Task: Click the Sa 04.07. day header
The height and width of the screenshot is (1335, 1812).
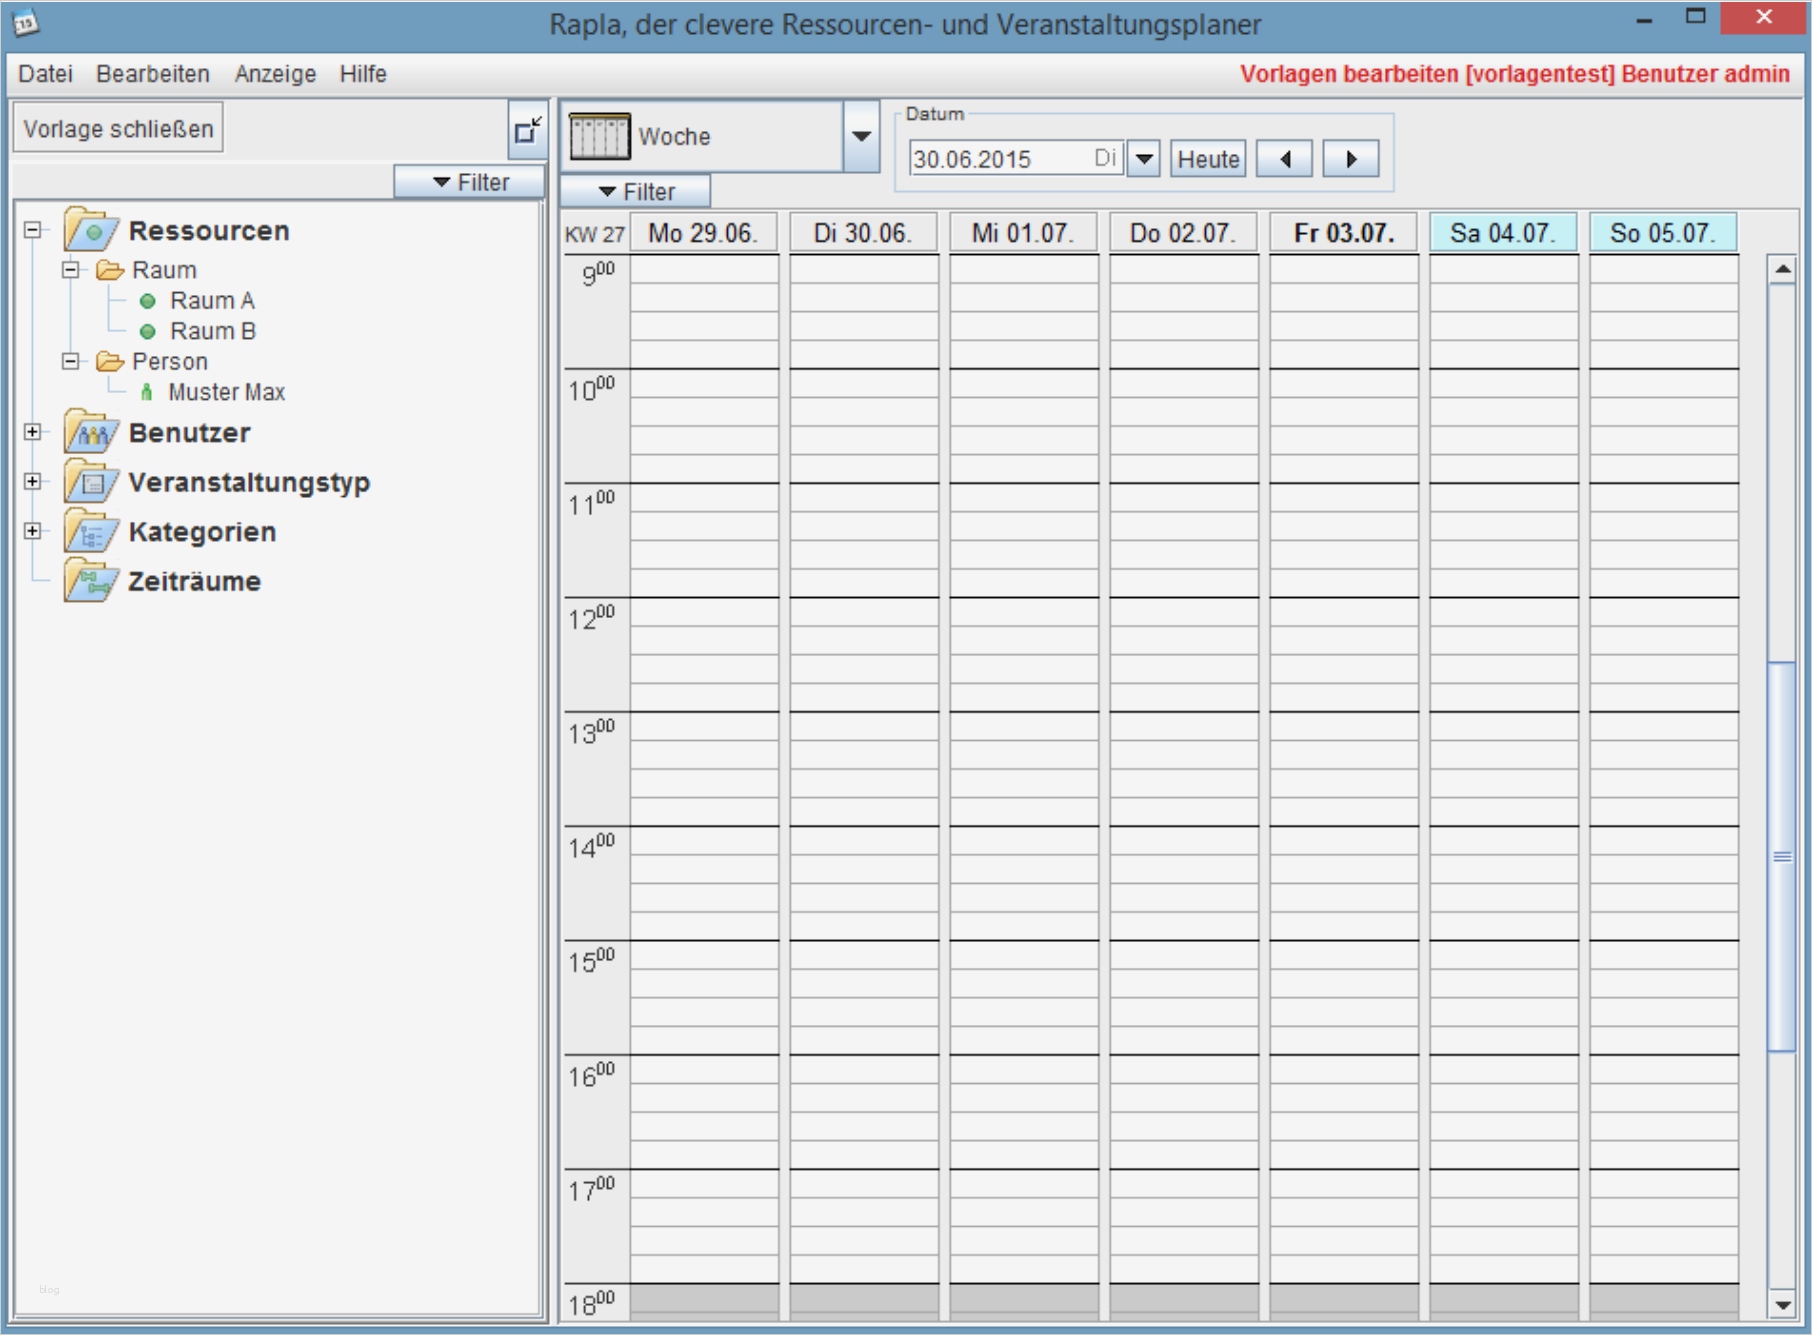Action: (x=1503, y=233)
